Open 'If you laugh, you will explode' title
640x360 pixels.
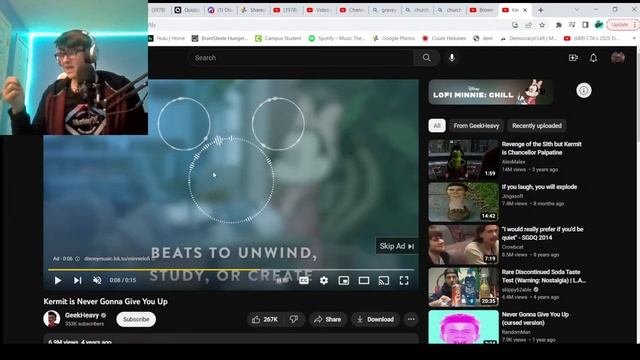[x=539, y=187]
